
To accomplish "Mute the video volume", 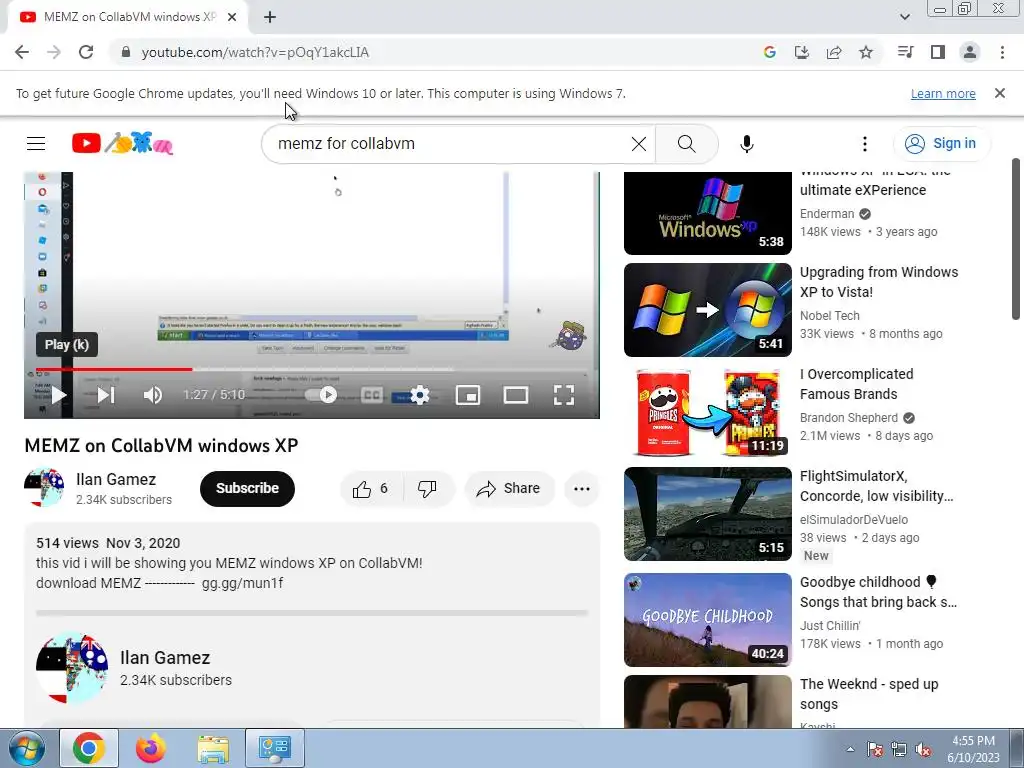I will tap(153, 395).
